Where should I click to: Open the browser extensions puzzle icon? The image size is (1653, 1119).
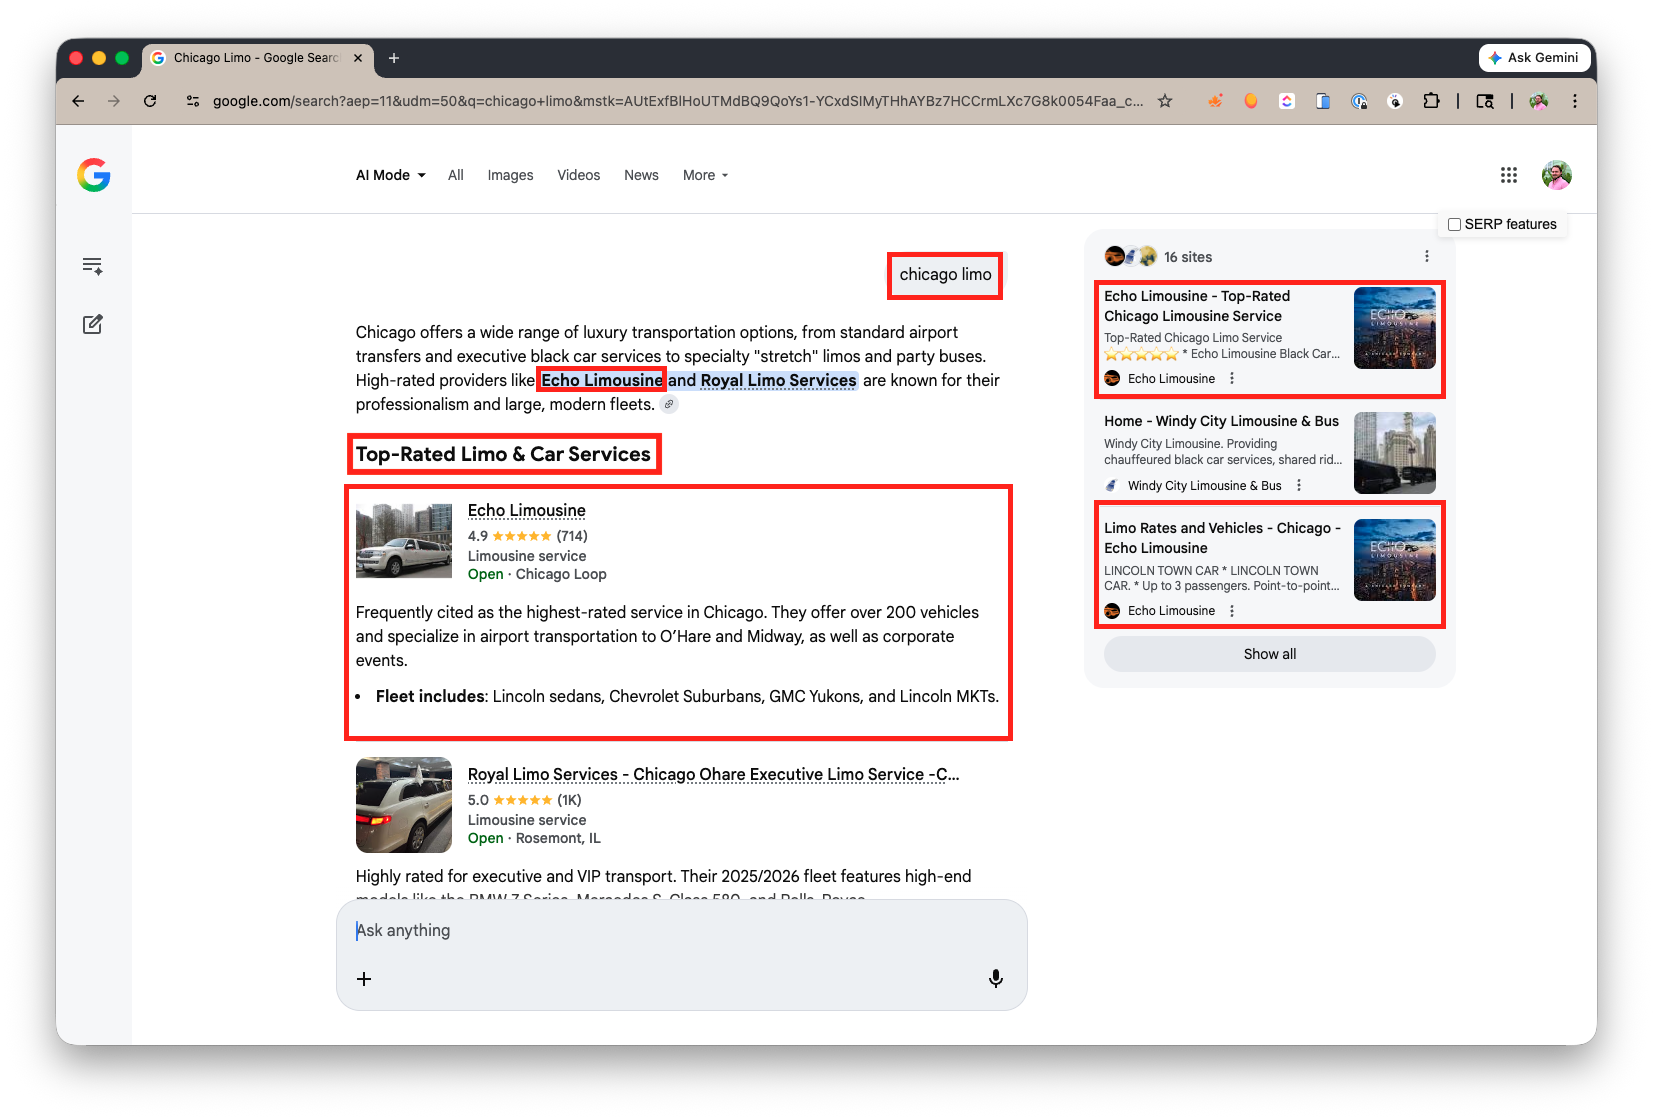tap(1431, 101)
